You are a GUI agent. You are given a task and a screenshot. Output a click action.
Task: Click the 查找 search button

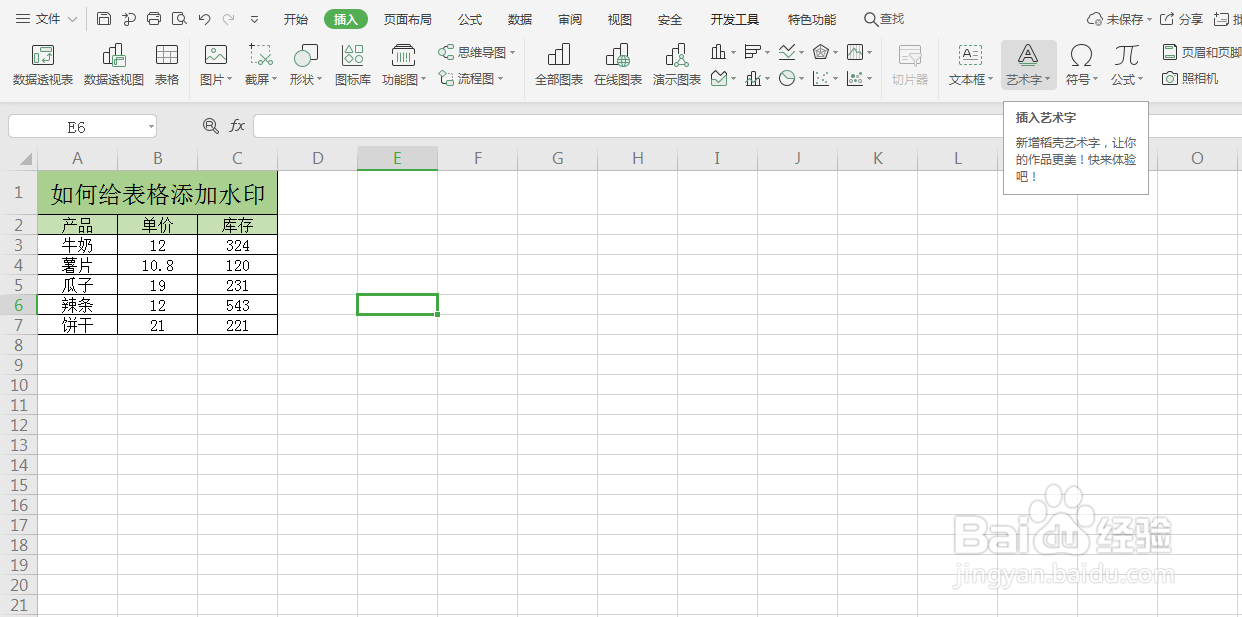tap(884, 19)
